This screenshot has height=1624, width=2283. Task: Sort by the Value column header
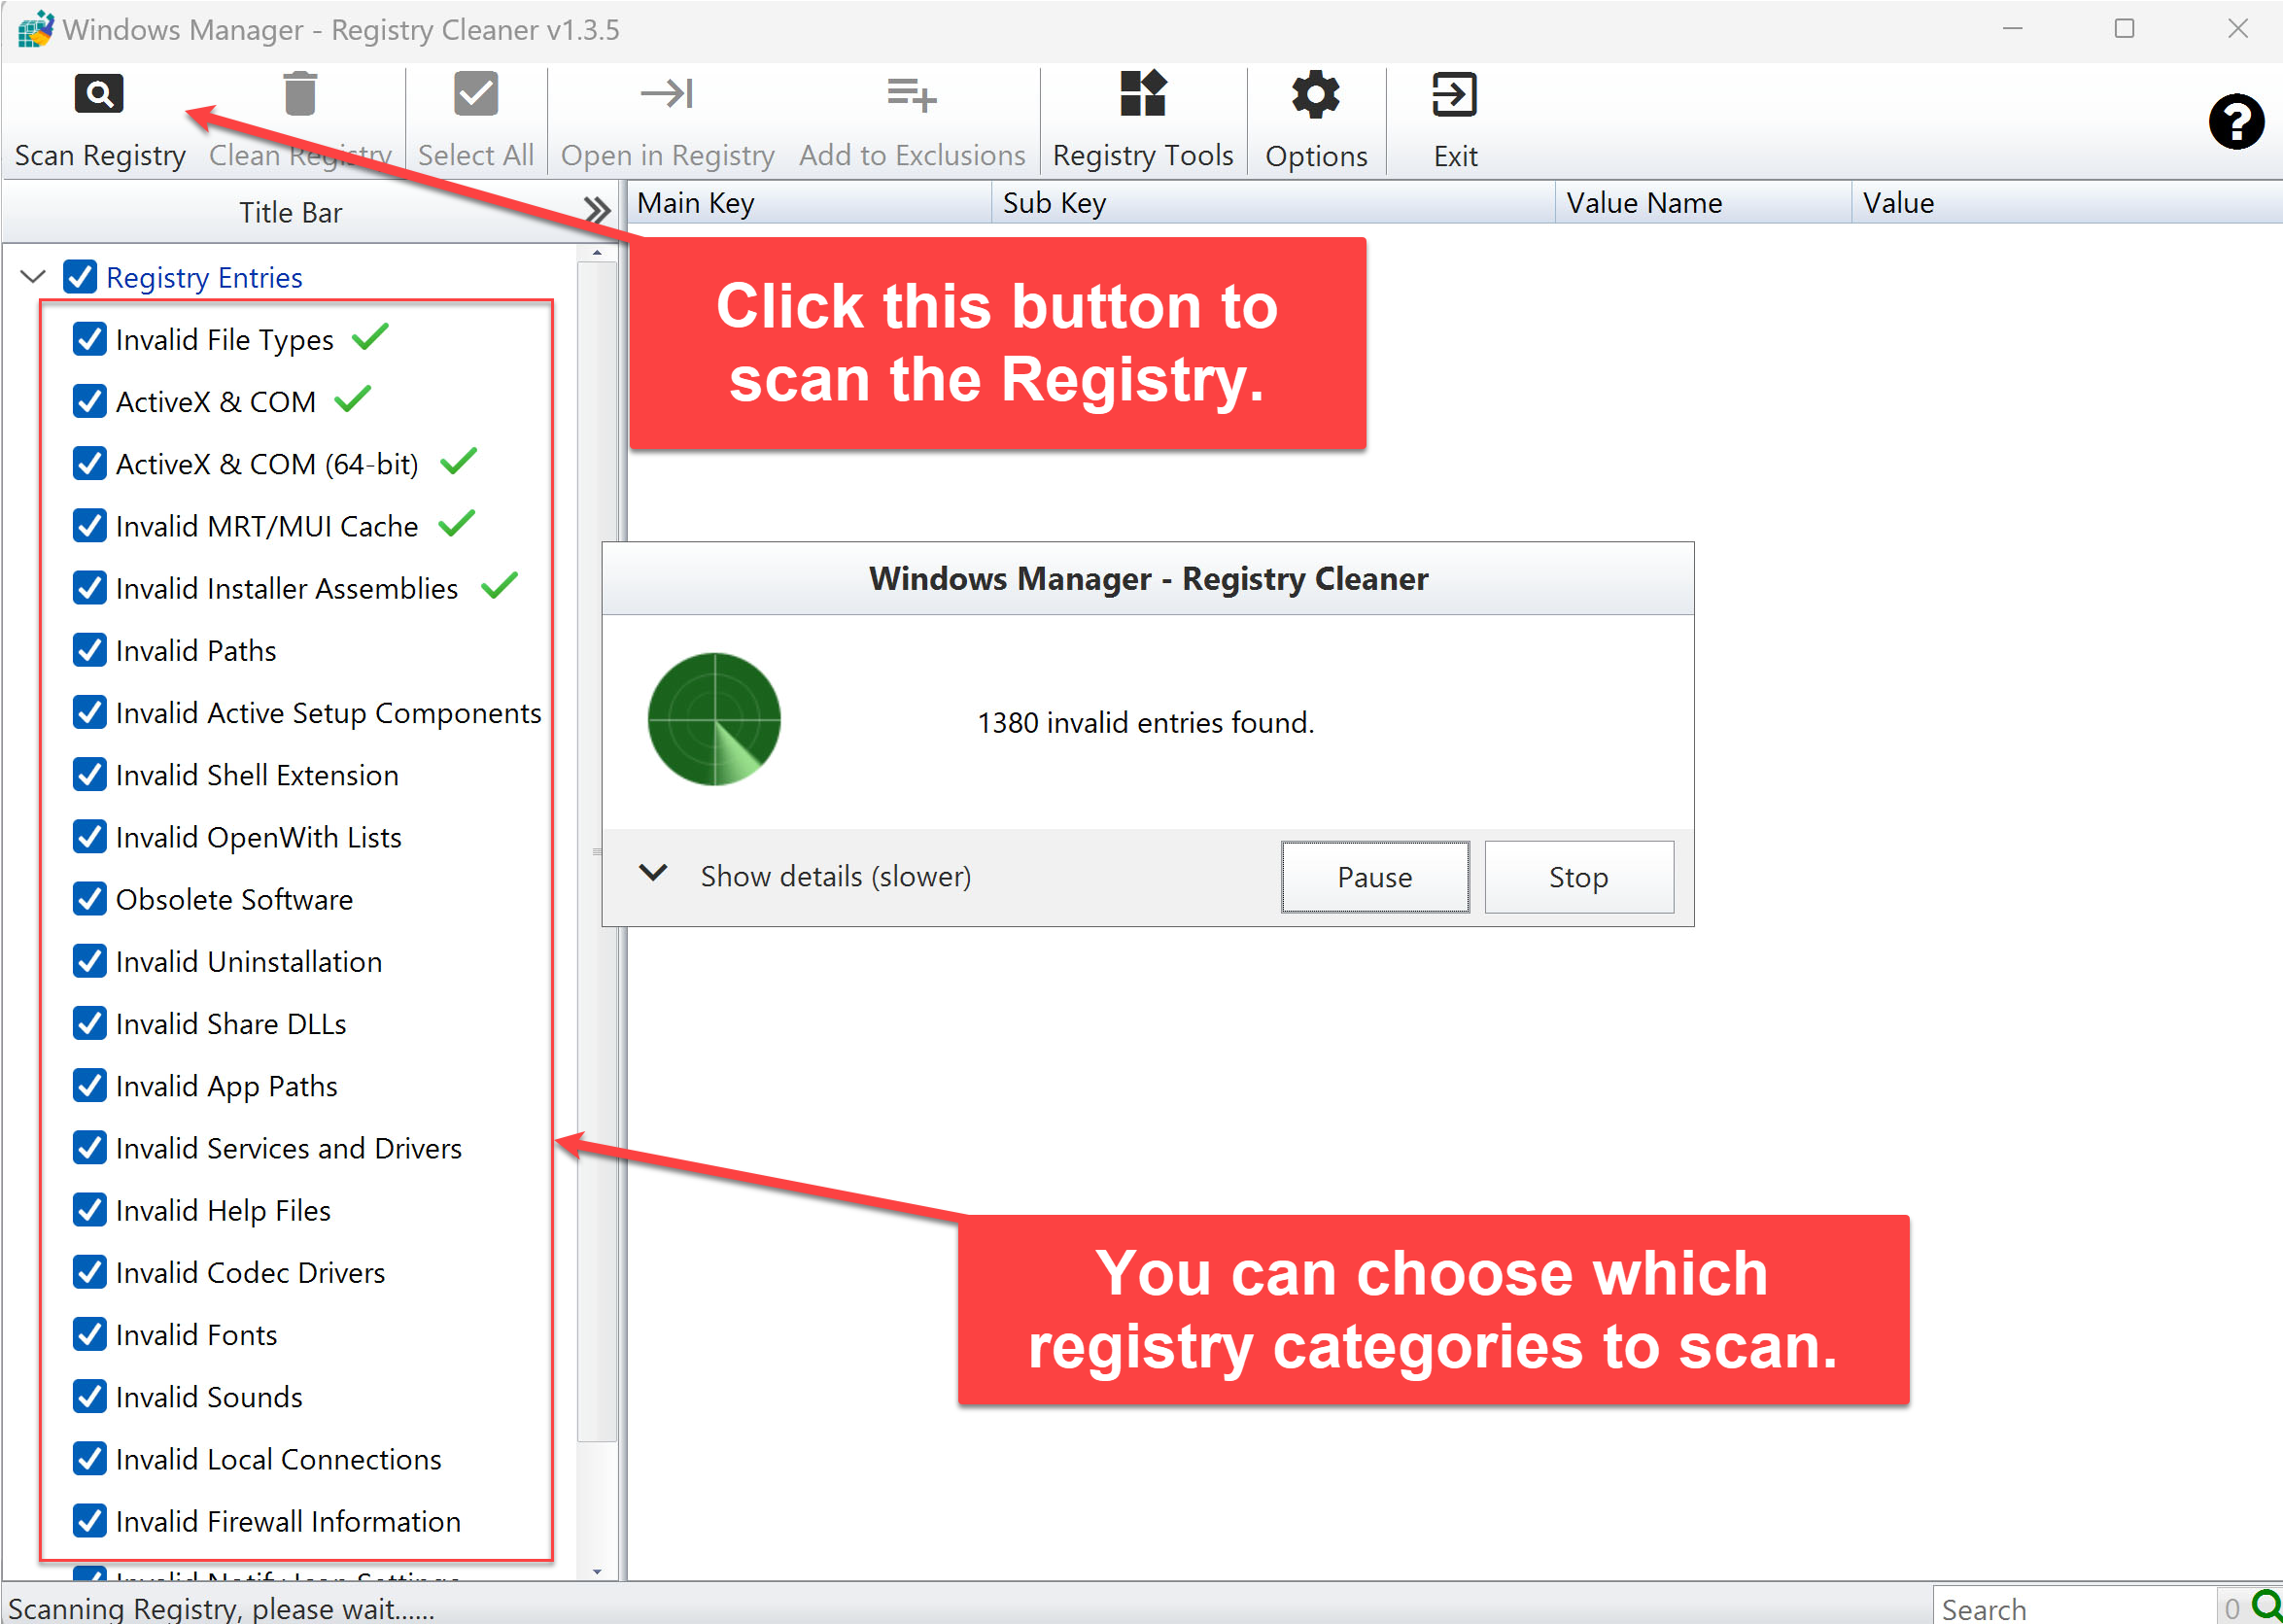(x=2066, y=203)
